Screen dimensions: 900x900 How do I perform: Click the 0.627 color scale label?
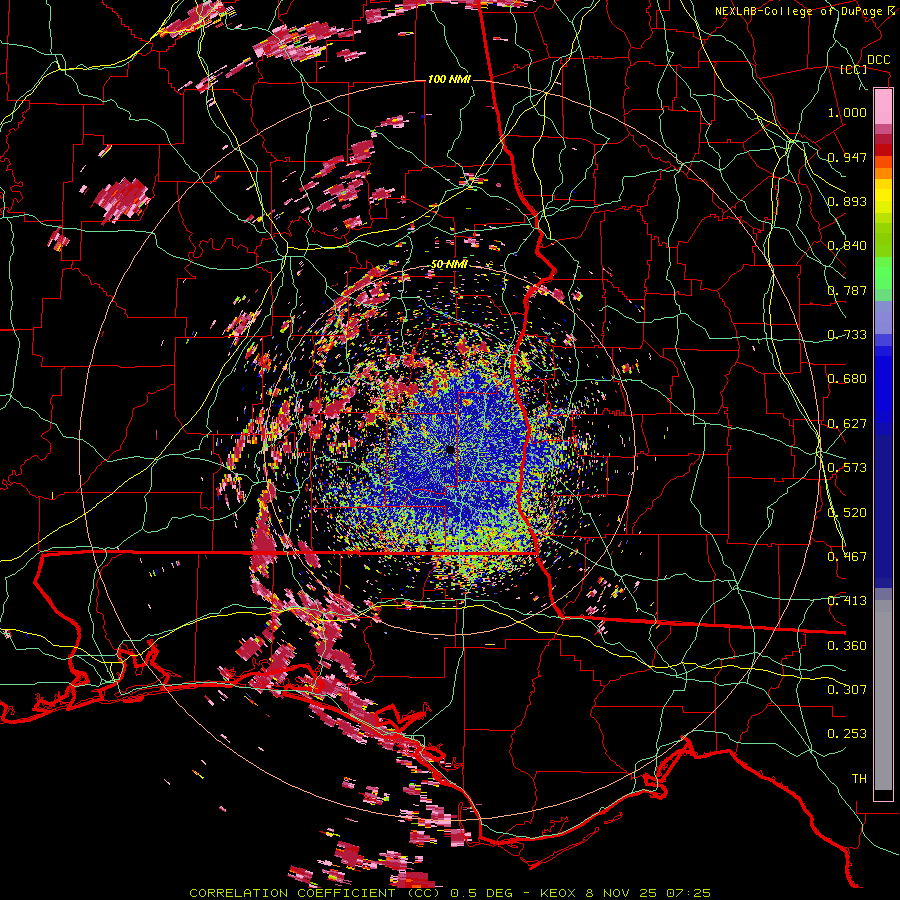[x=847, y=424]
